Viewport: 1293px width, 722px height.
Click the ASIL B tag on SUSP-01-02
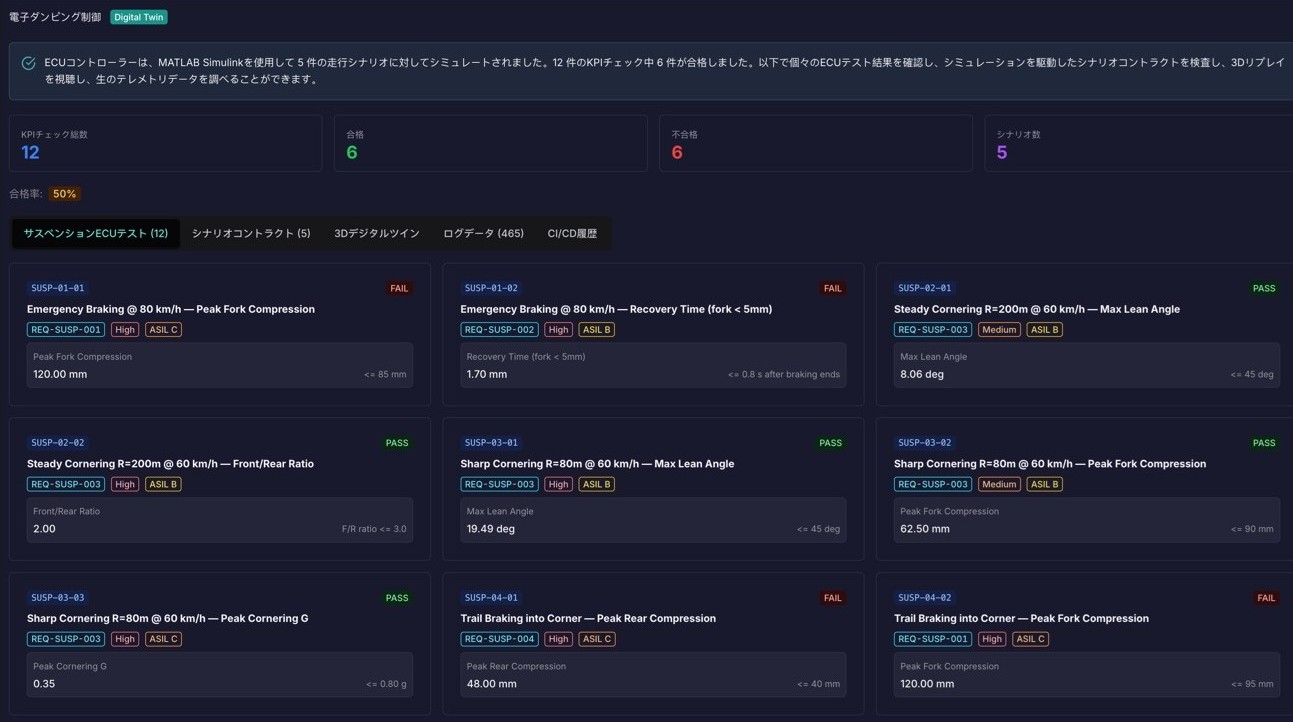point(597,330)
